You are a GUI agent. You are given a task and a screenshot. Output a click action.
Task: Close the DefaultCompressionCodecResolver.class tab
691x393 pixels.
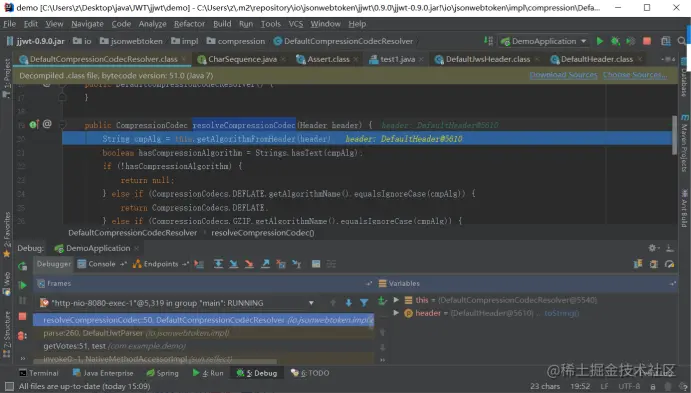tap(184, 59)
